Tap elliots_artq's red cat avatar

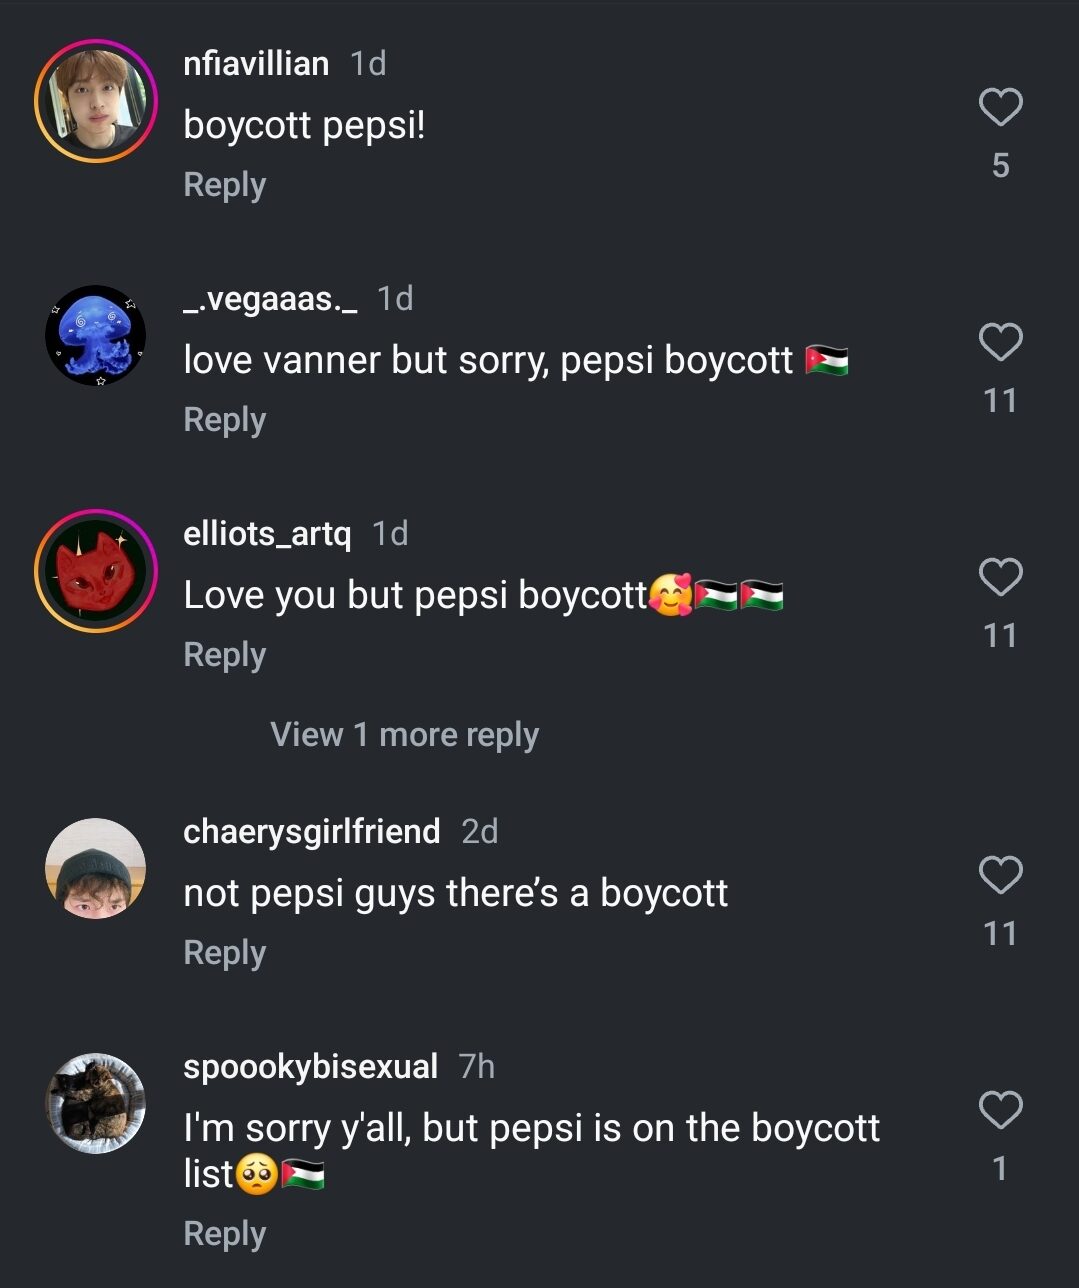[96, 571]
